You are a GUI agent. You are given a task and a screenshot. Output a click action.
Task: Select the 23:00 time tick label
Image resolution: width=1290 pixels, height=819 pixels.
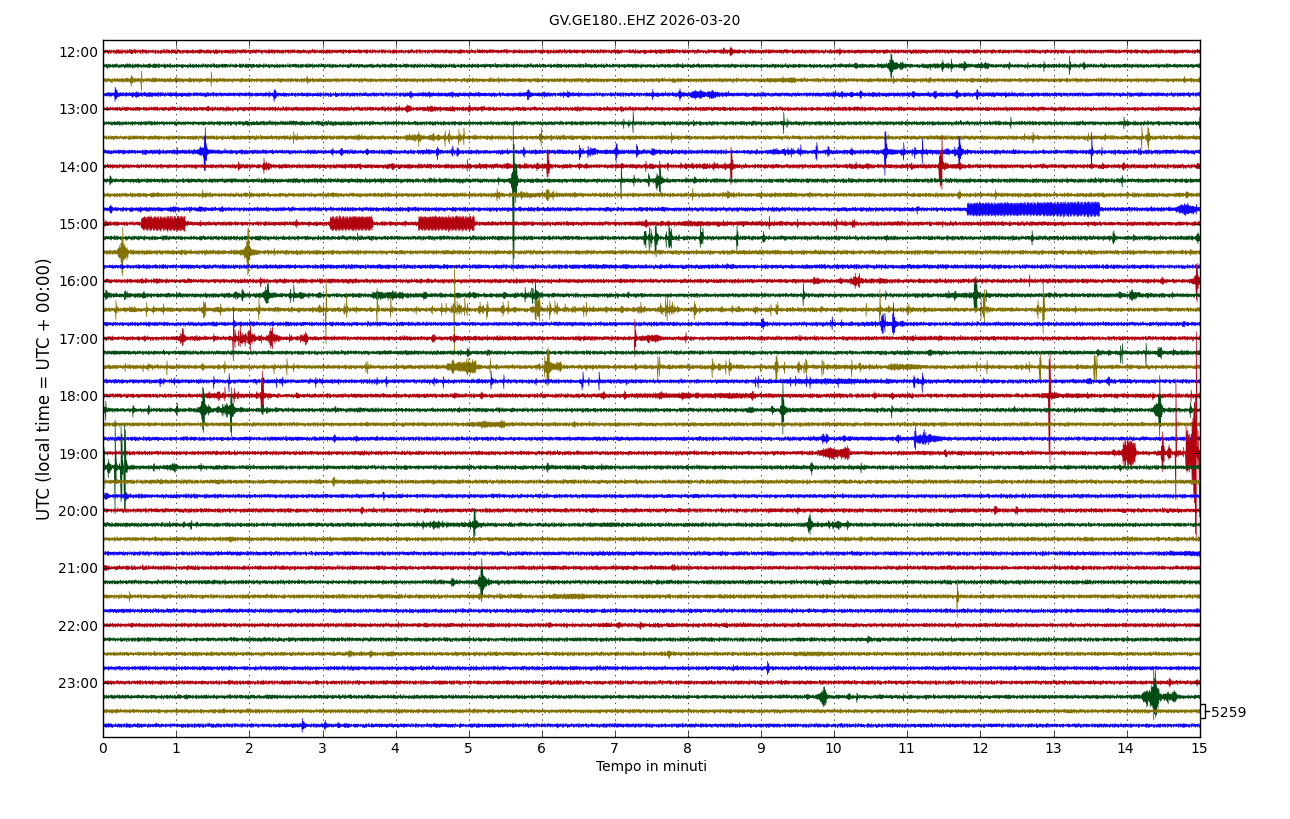point(79,683)
